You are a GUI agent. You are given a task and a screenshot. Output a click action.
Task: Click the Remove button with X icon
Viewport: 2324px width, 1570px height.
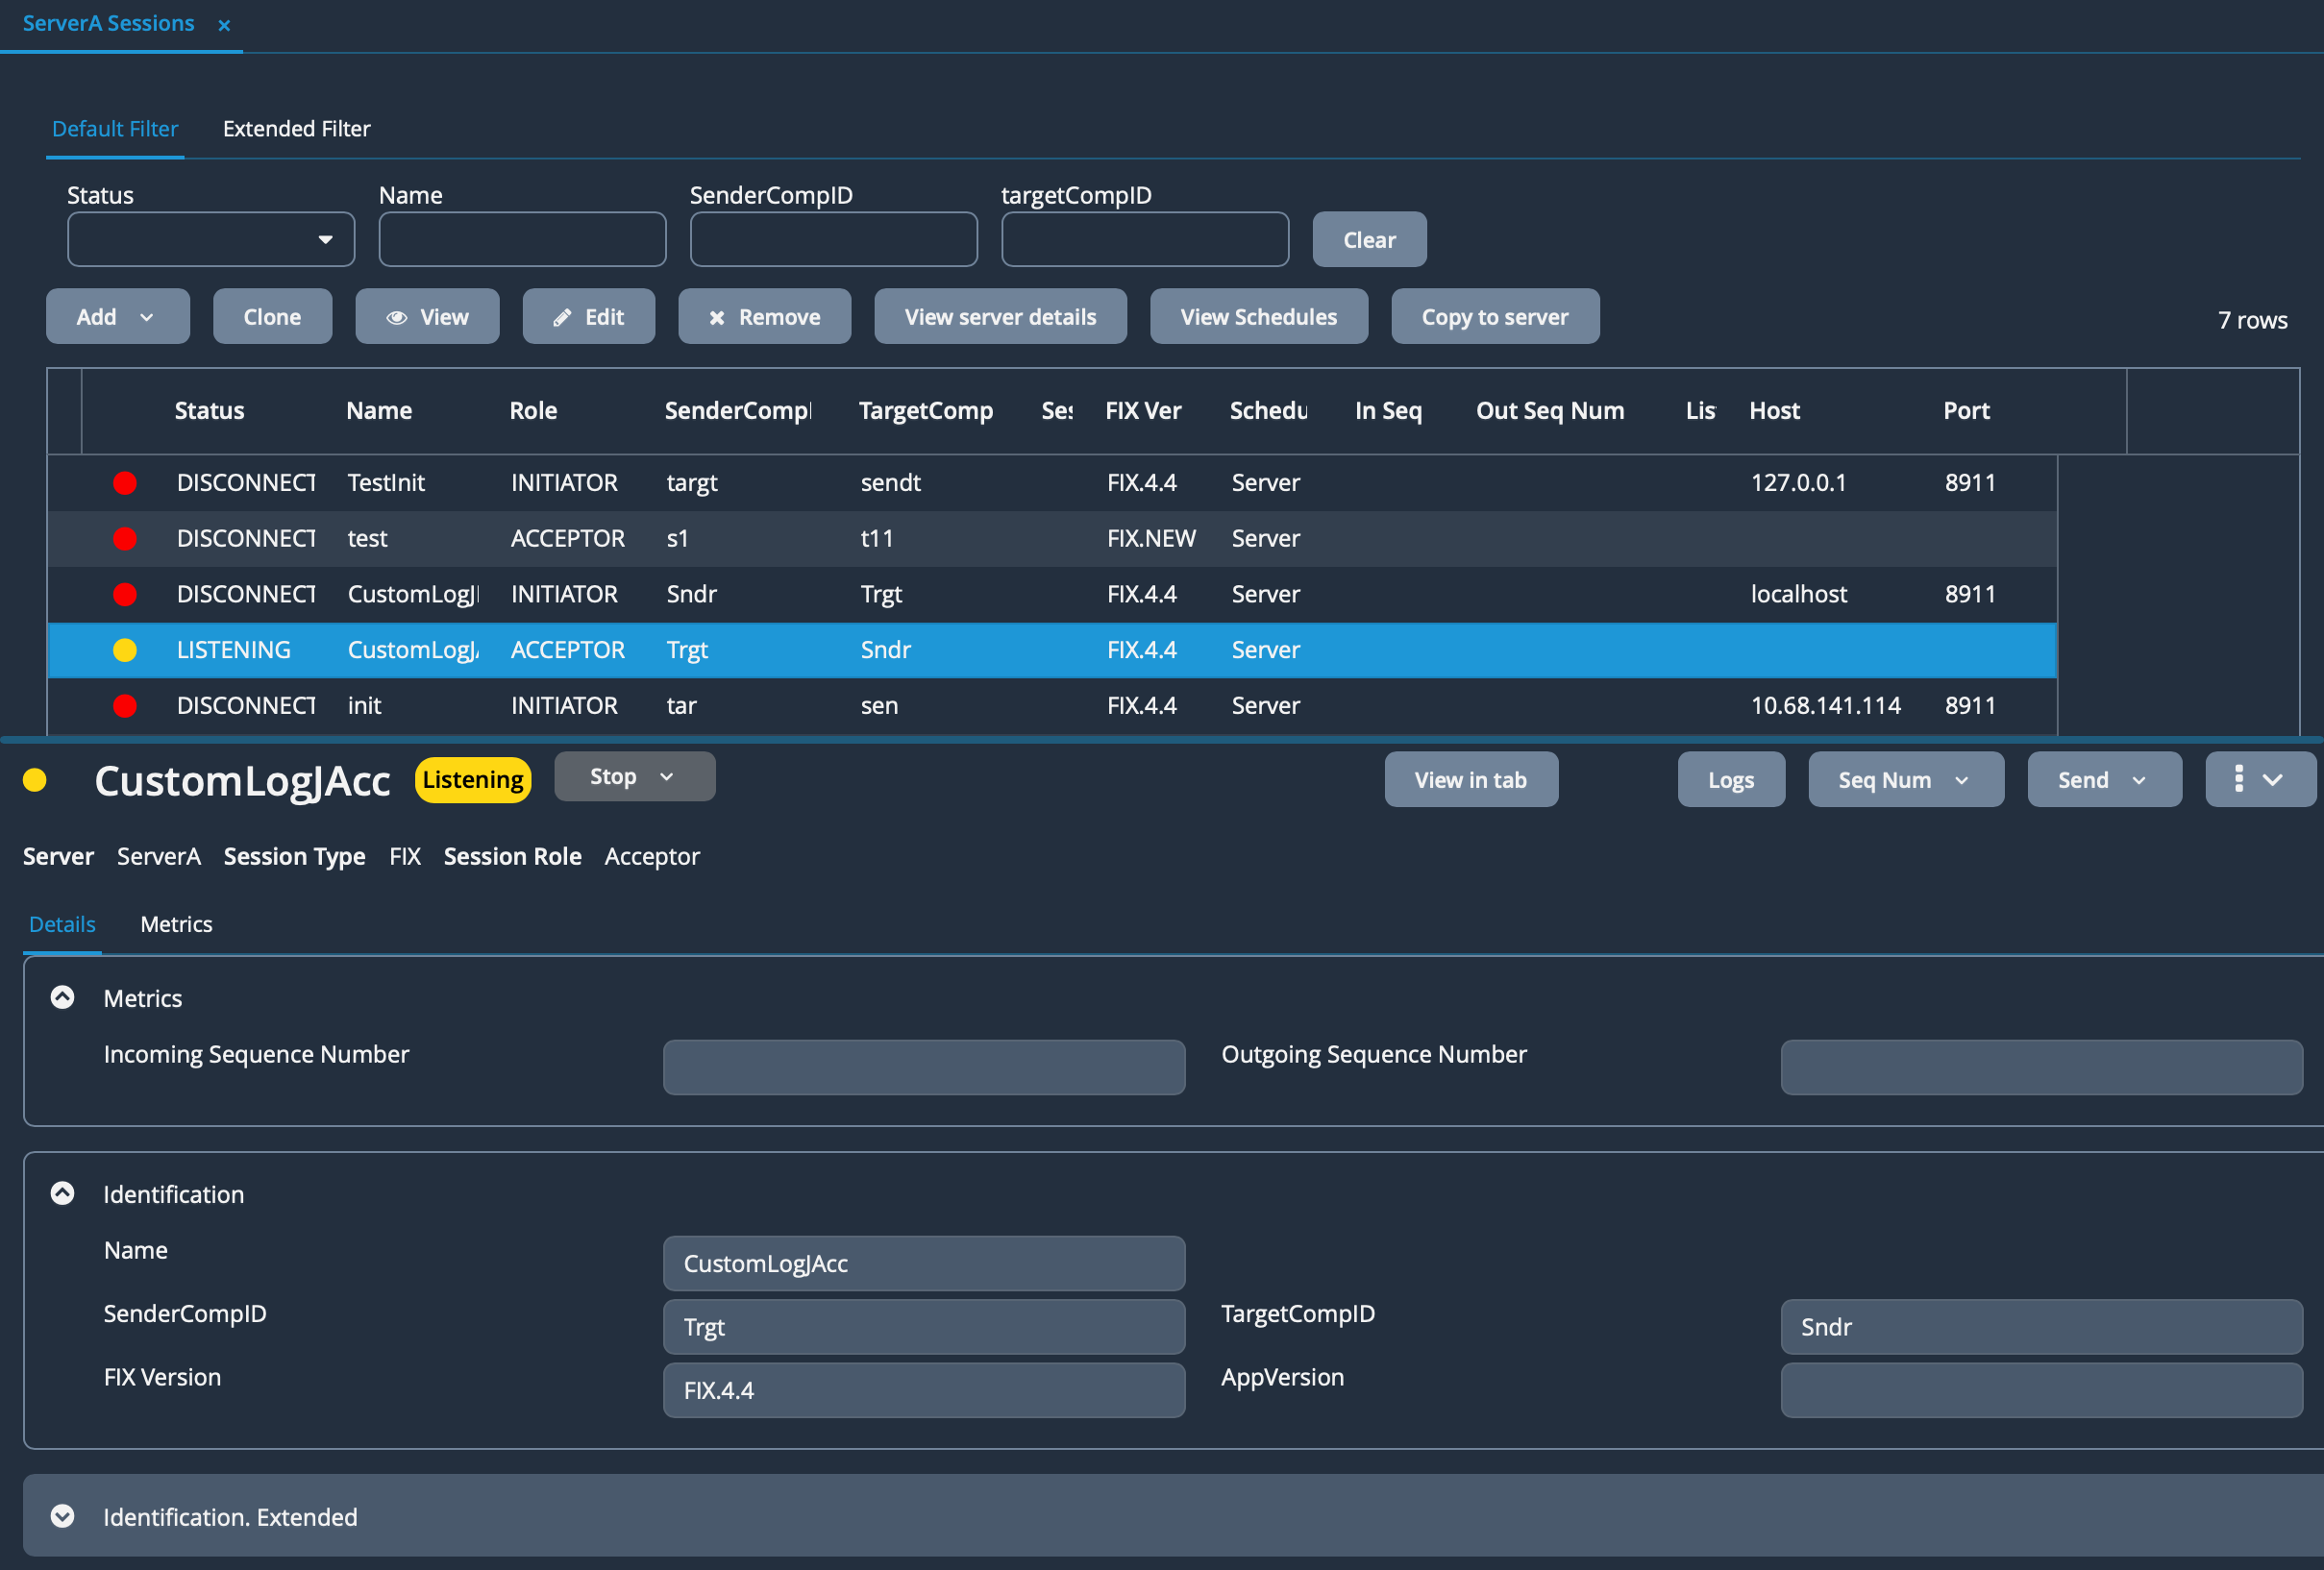pyautogui.click(x=764, y=317)
